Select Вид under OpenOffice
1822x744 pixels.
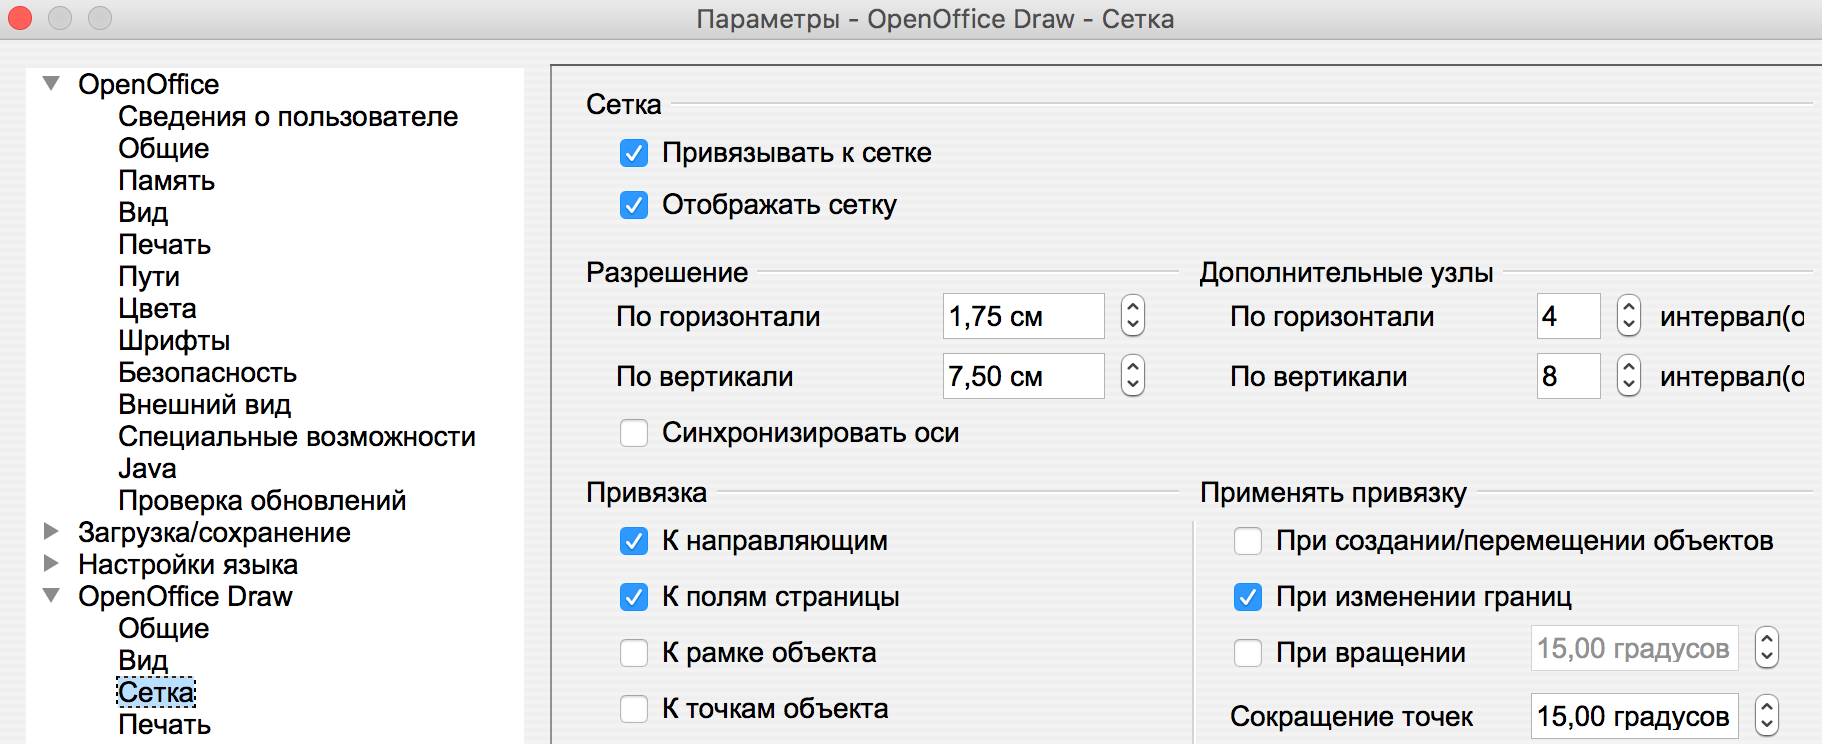coord(143,212)
